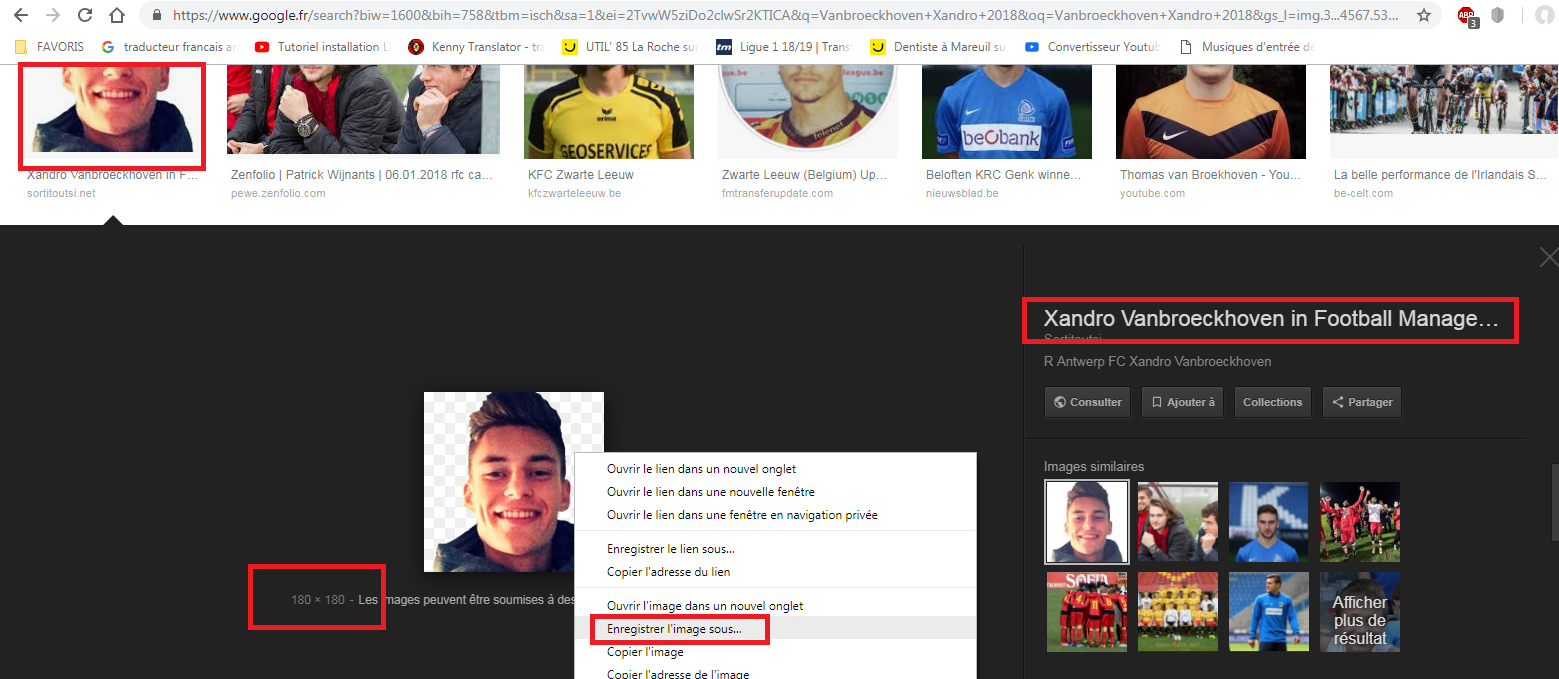Viewport: 1559px width, 679px height.
Task: Click the kfczwarteleeuw.be source text
Action: coord(574,193)
